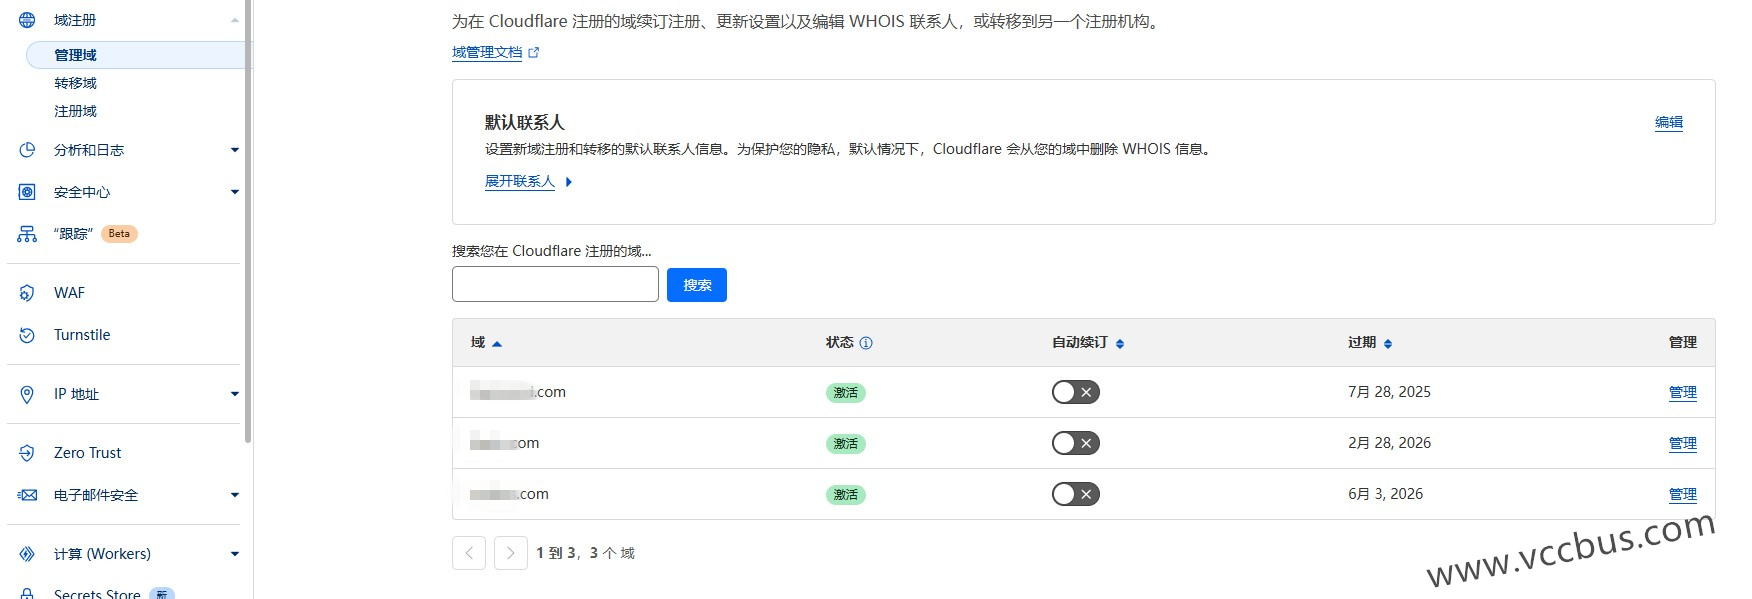Expand the IP 地址 dropdown arrow
This screenshot has width=1752, height=599.
coord(235,394)
